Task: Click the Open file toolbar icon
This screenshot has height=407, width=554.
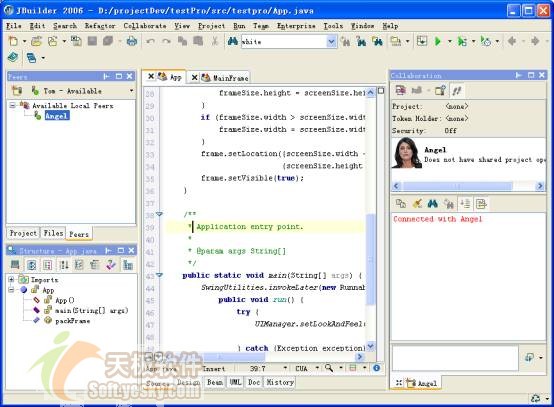Action: point(36,41)
